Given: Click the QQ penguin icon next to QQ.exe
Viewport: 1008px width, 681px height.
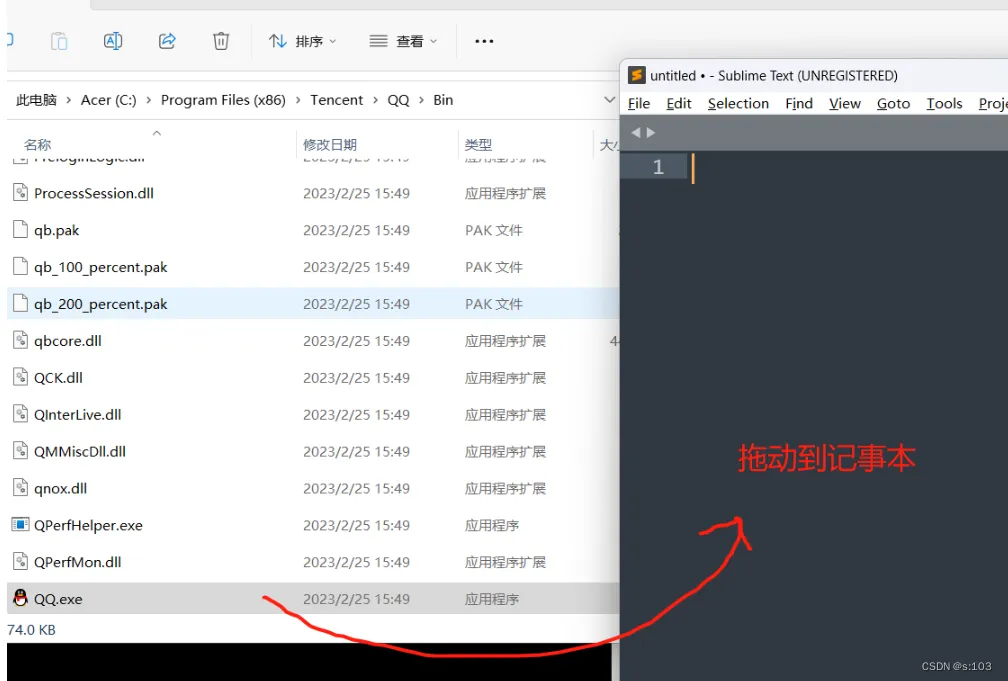Looking at the screenshot, I should click(20, 598).
